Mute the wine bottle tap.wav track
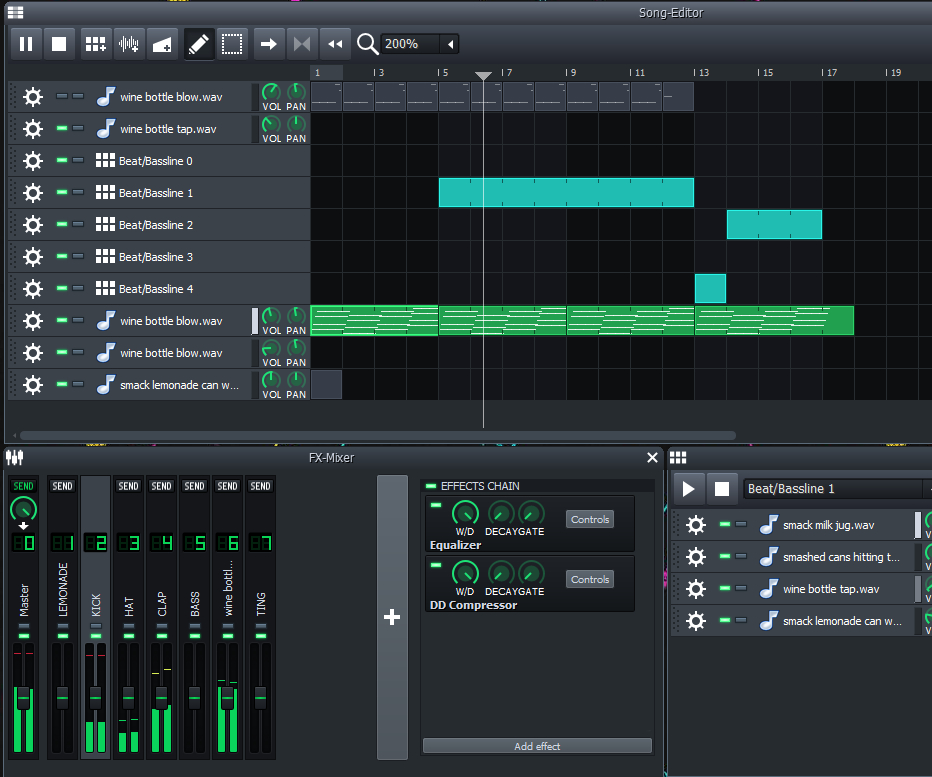 [x=62, y=129]
